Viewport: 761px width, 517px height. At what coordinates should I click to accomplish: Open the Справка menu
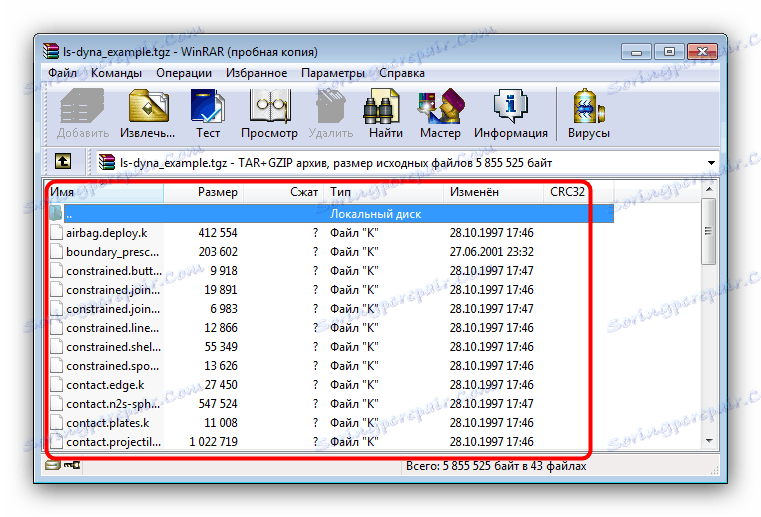point(402,73)
